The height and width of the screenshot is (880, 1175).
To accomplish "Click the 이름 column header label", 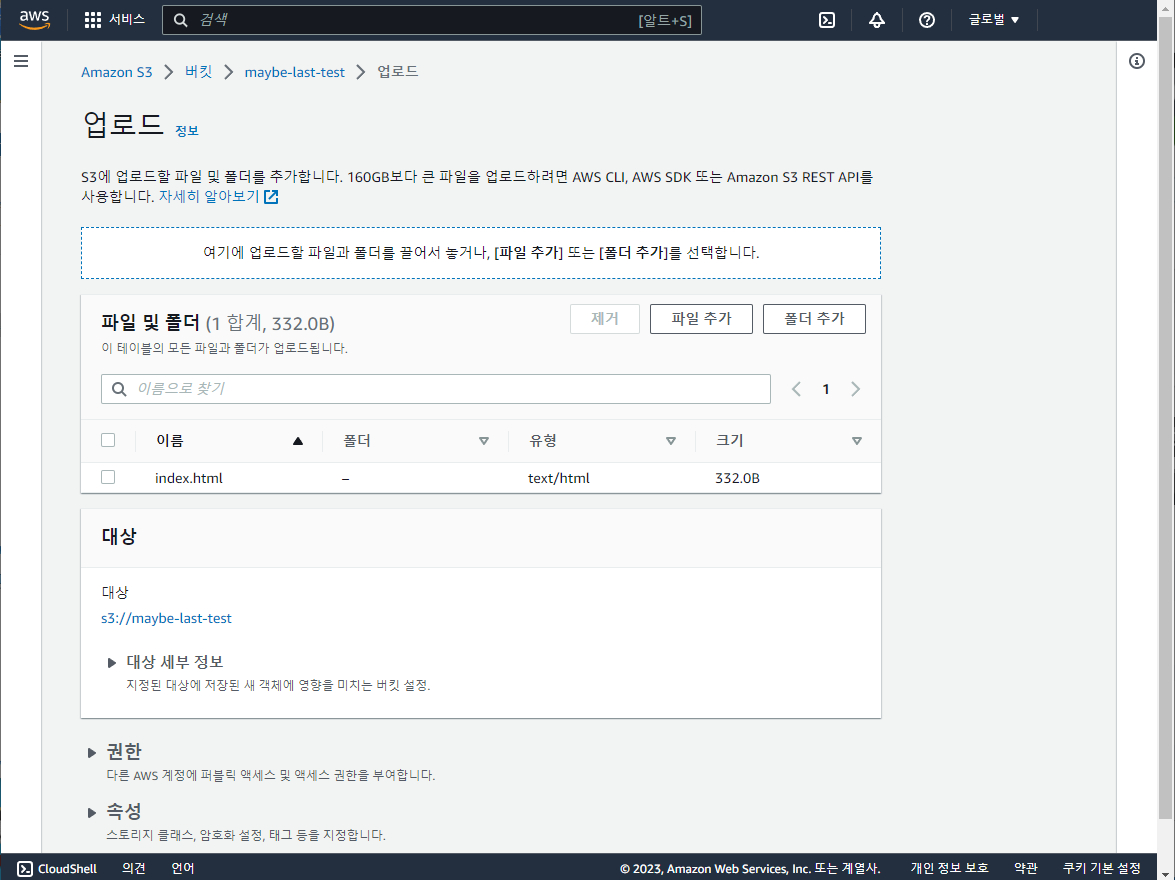I will (170, 441).
